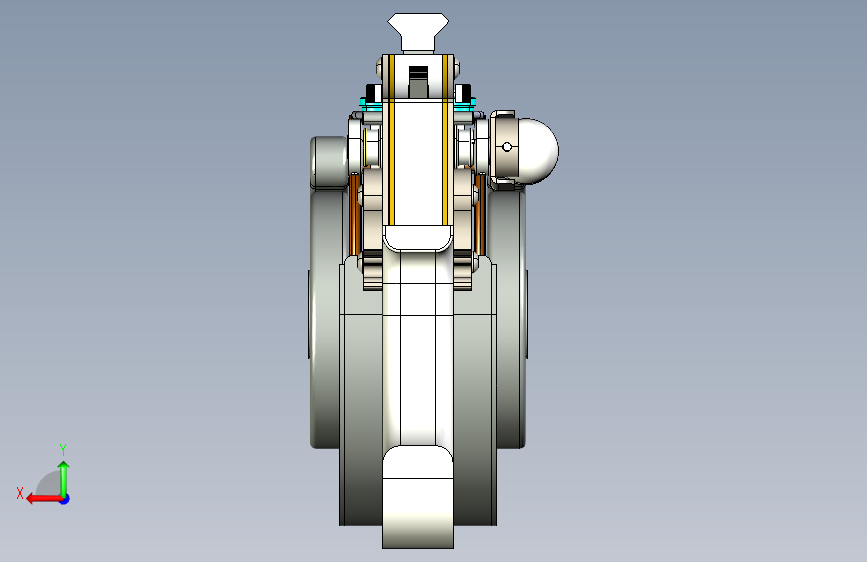The image size is (867, 562).
Task: Select the right orange plate on the model
Action: pyautogui.click(x=480, y=213)
